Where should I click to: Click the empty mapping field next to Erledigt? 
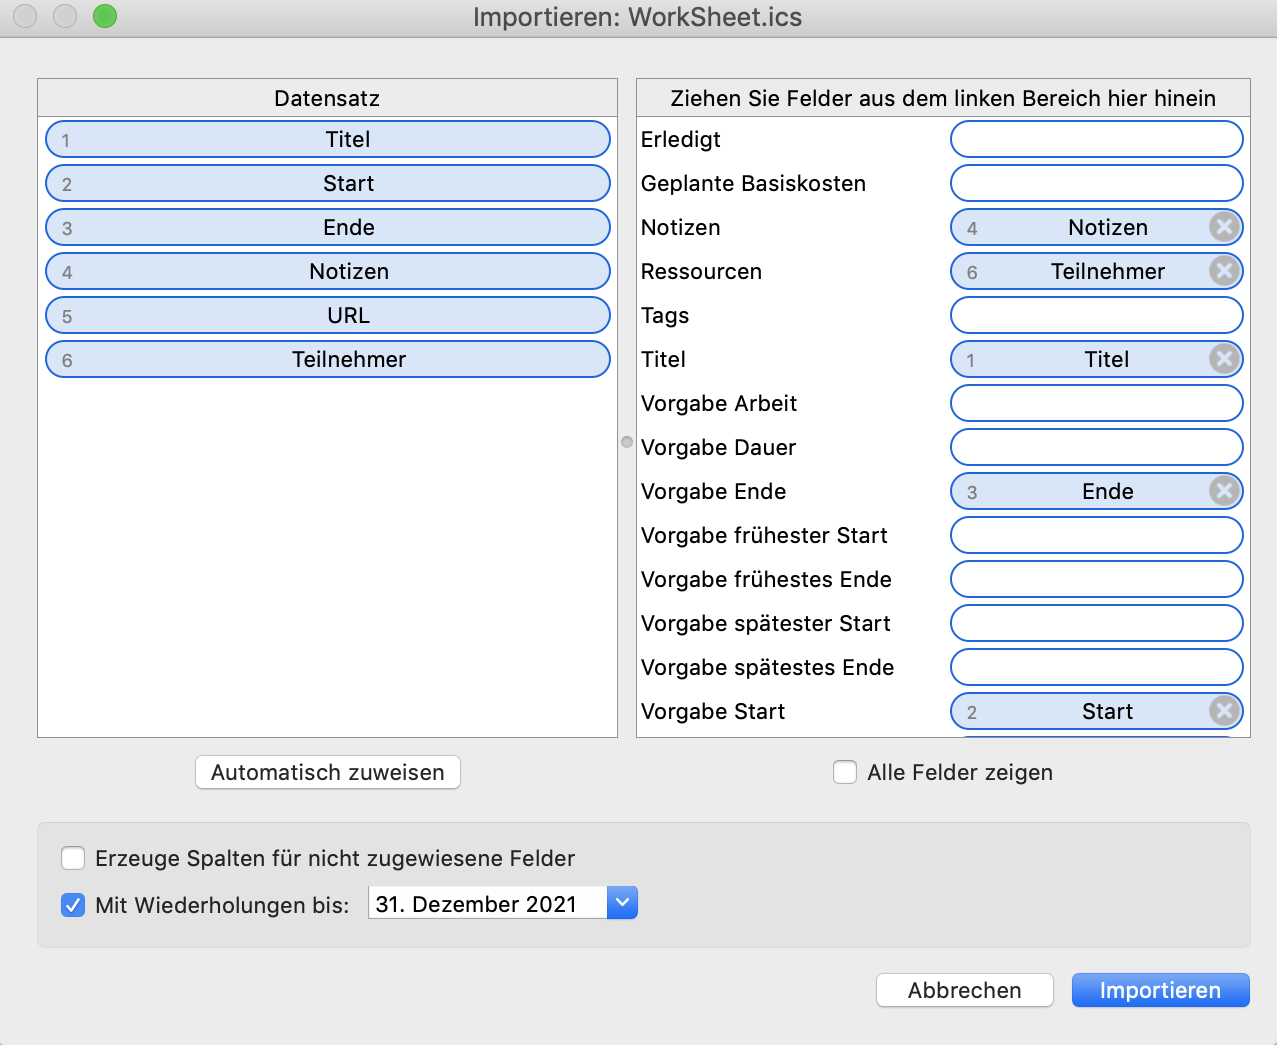click(1096, 139)
